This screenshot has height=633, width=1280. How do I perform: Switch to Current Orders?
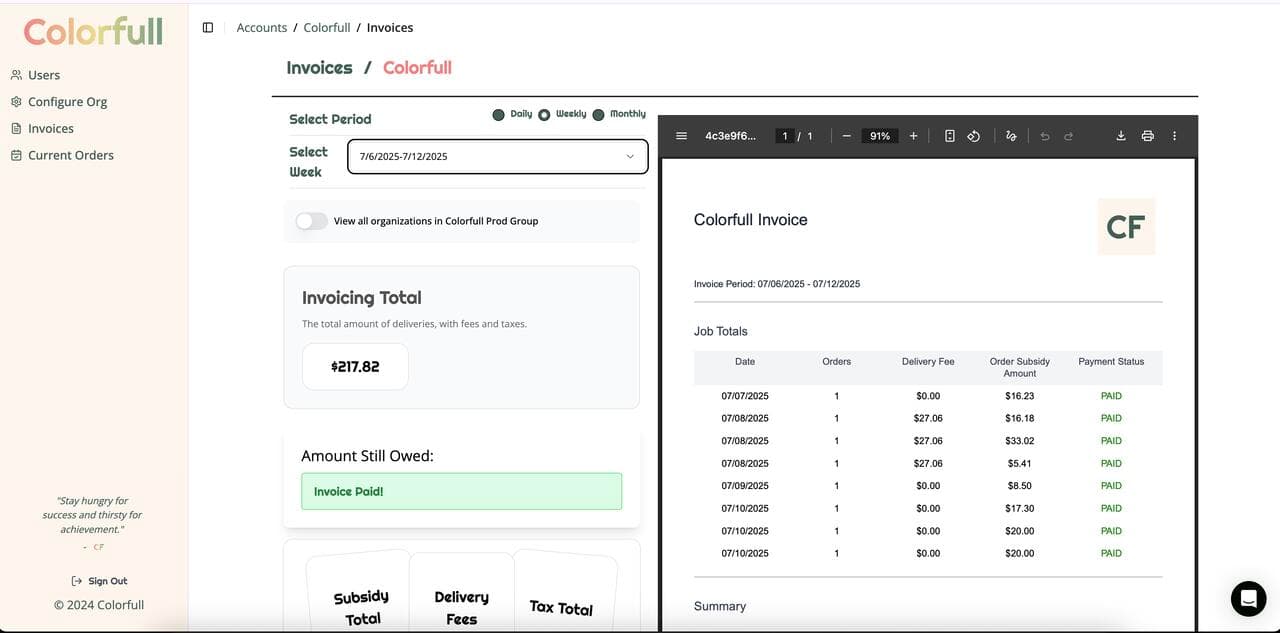(x=69, y=154)
